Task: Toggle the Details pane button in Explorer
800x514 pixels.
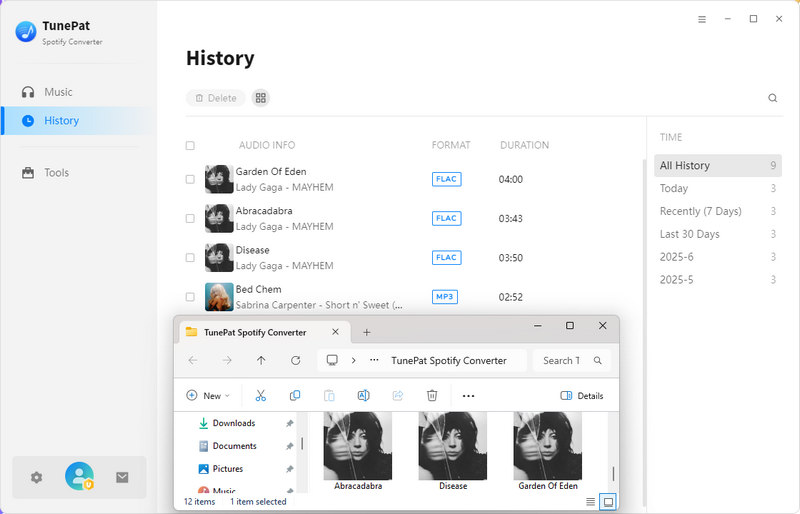Action: point(582,396)
